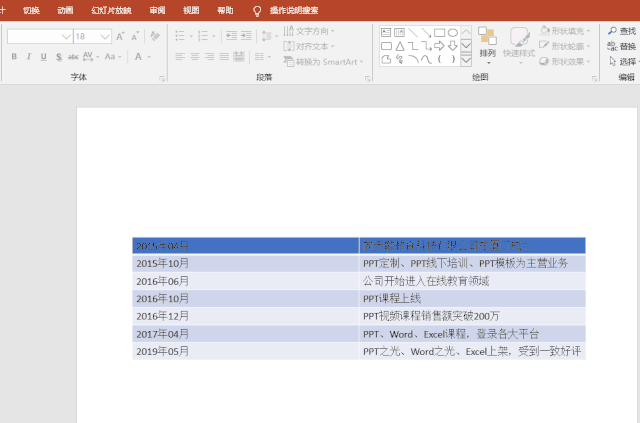Viewport: 640px width, 423px height.
Task: Open the 帮助 help tab
Action: pyautogui.click(x=225, y=10)
